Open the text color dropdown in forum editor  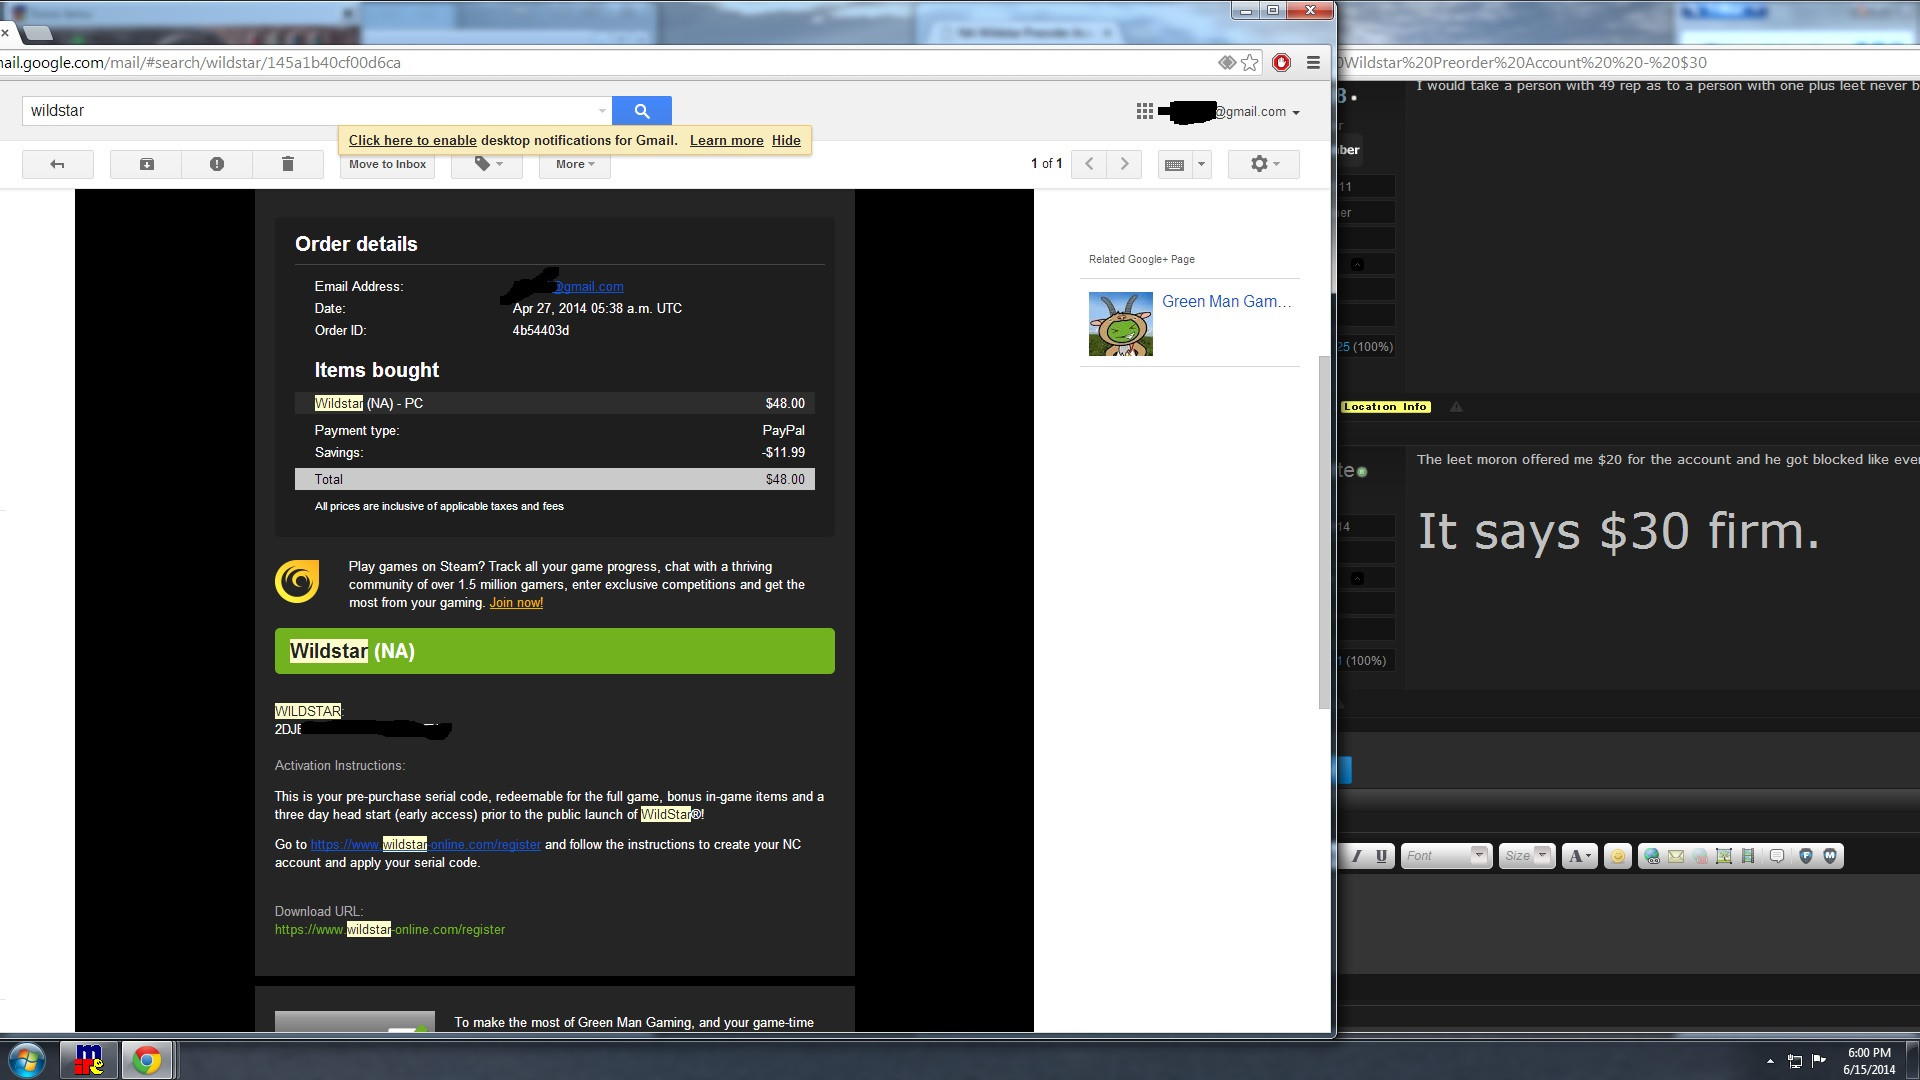[1579, 856]
